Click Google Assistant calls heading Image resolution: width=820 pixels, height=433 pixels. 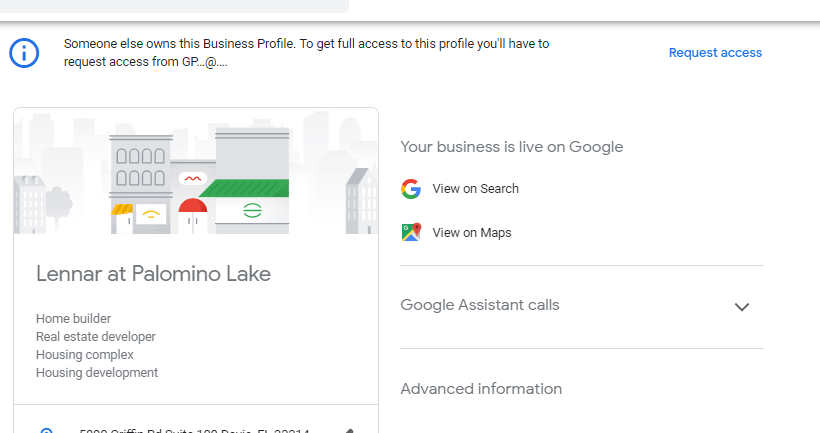pos(480,305)
